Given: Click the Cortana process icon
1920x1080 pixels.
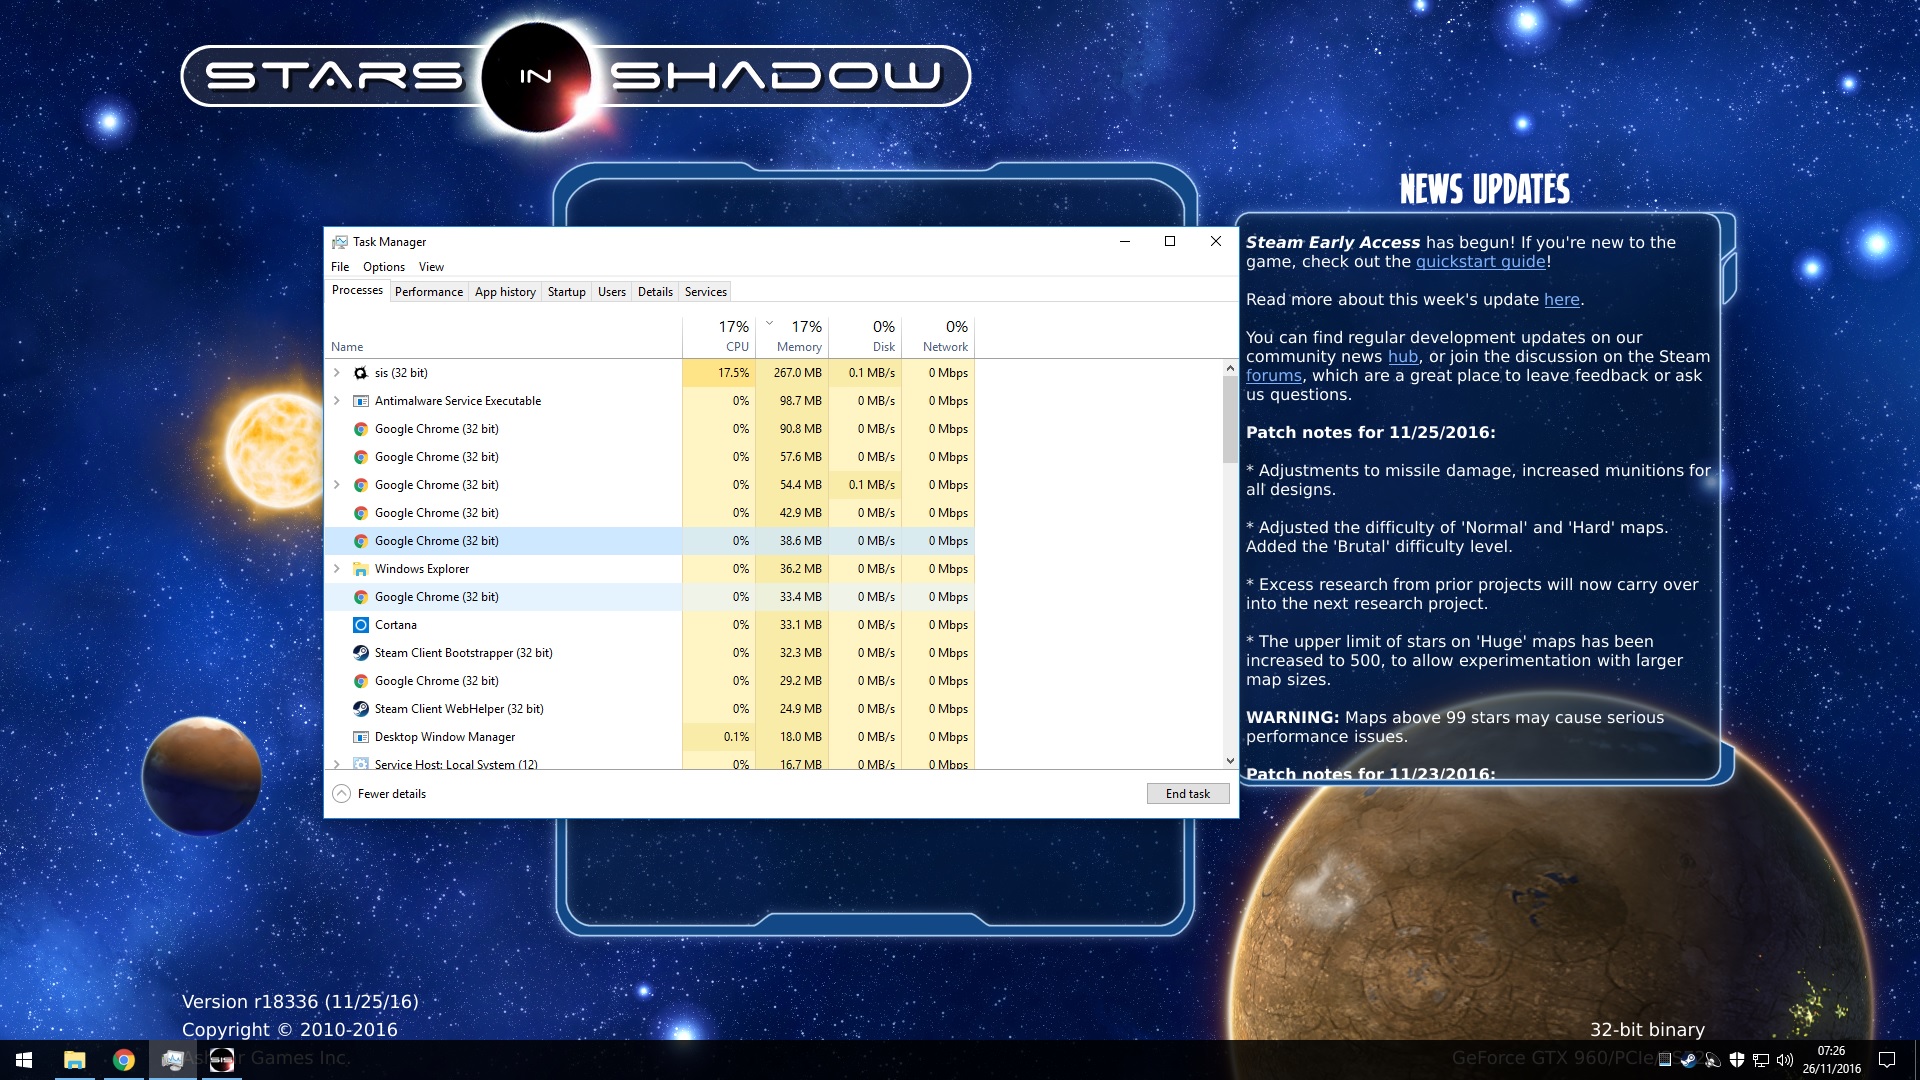Looking at the screenshot, I should [361, 625].
